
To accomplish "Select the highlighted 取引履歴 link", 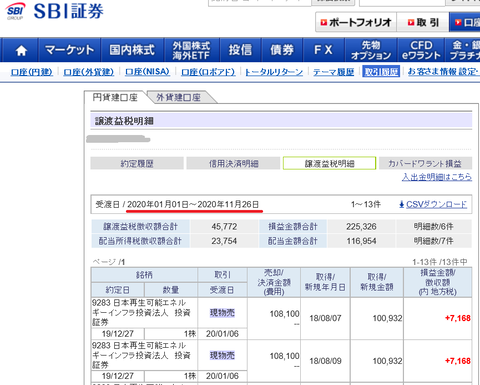I will (x=381, y=72).
